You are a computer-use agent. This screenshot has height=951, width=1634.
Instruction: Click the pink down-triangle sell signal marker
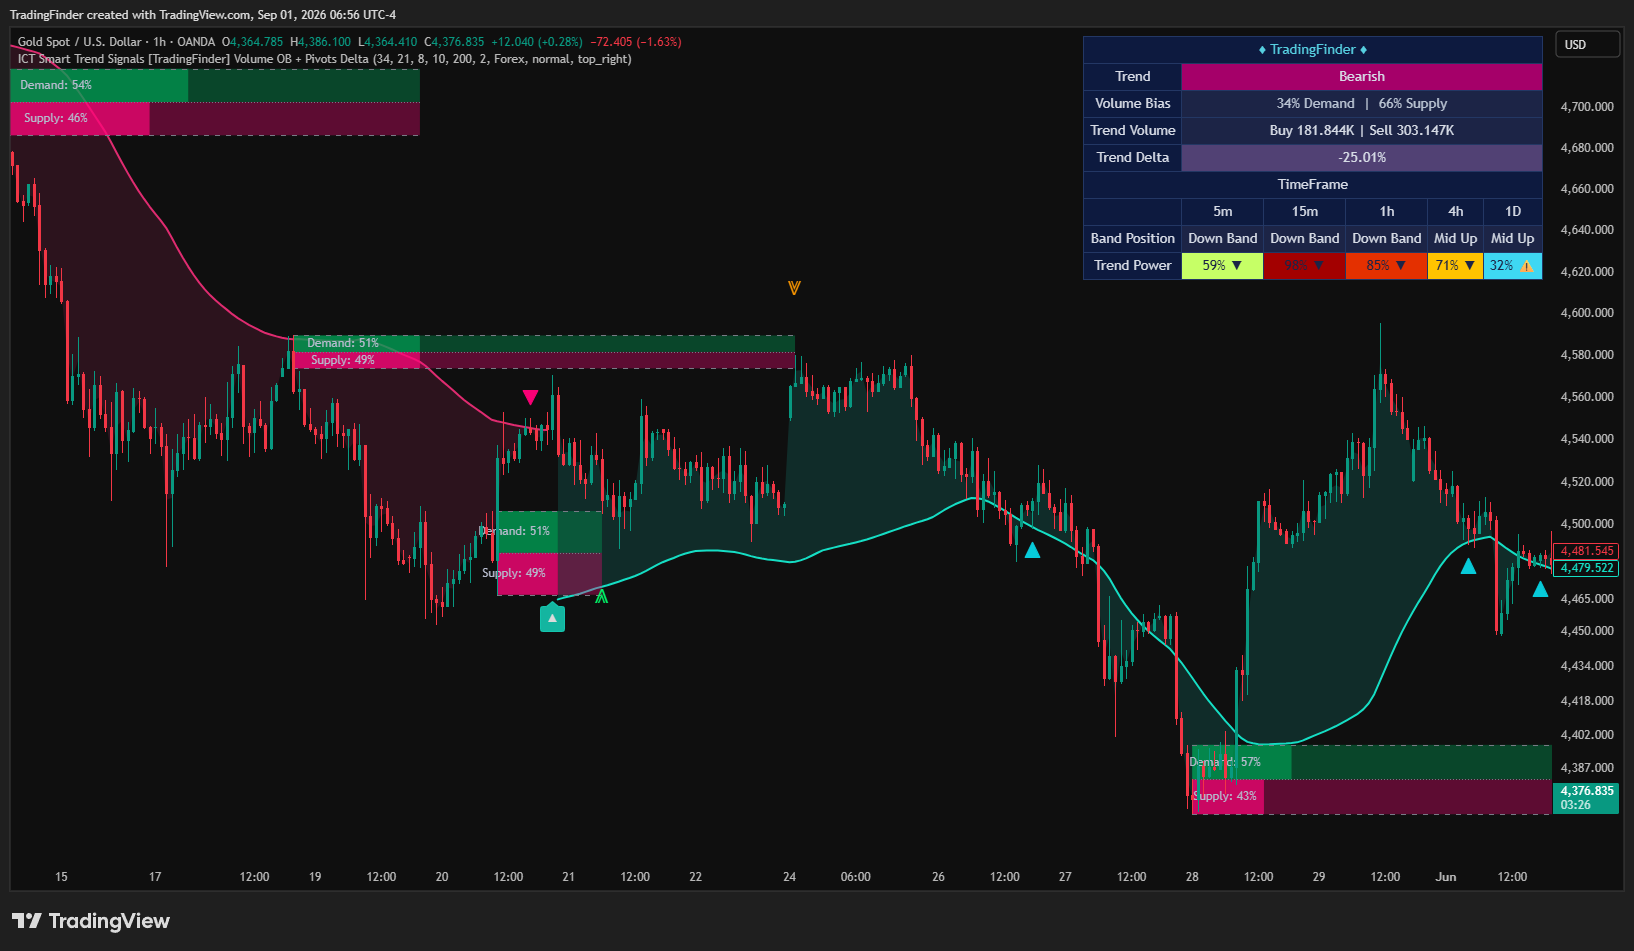(530, 397)
